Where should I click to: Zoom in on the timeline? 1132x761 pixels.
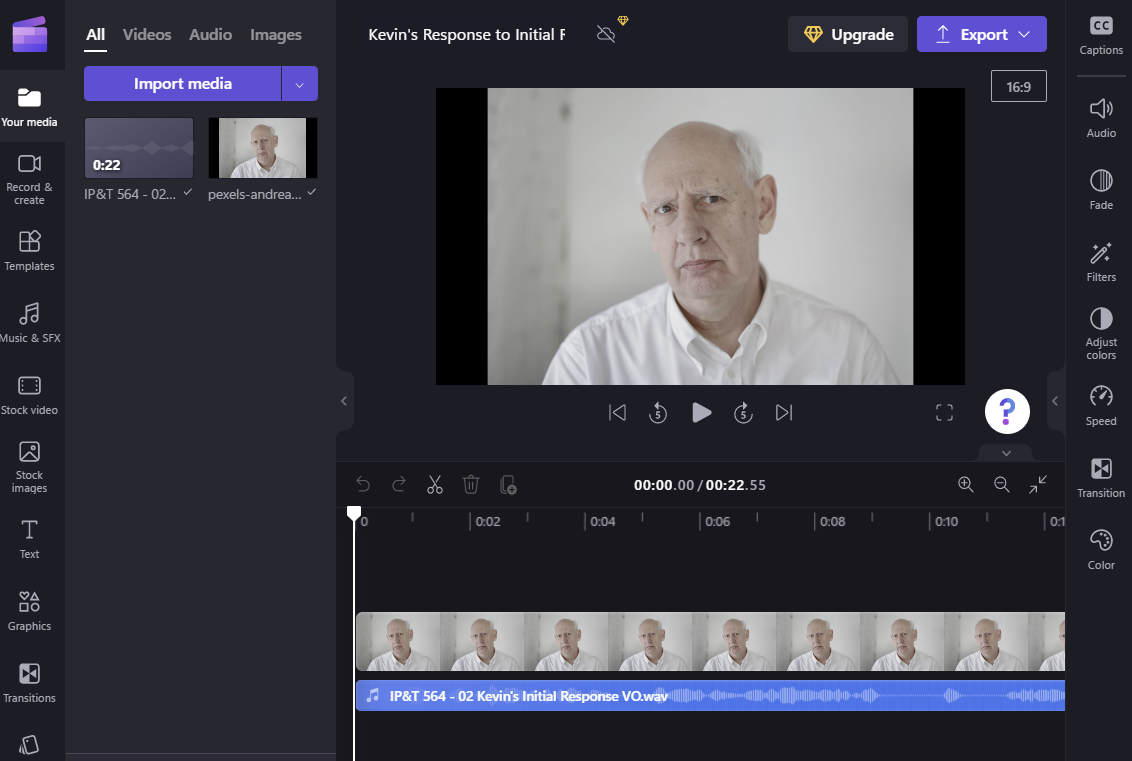965,484
